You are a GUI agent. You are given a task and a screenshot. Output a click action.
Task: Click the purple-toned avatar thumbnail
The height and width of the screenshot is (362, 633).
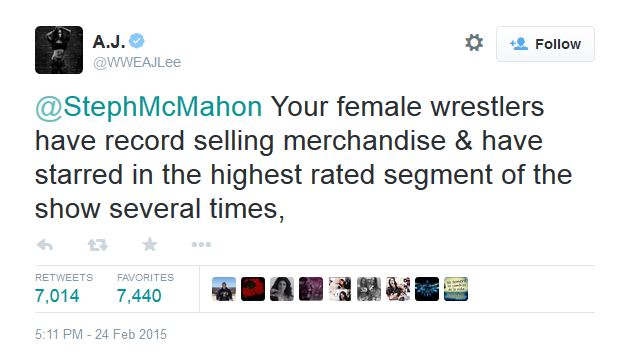[311, 289]
